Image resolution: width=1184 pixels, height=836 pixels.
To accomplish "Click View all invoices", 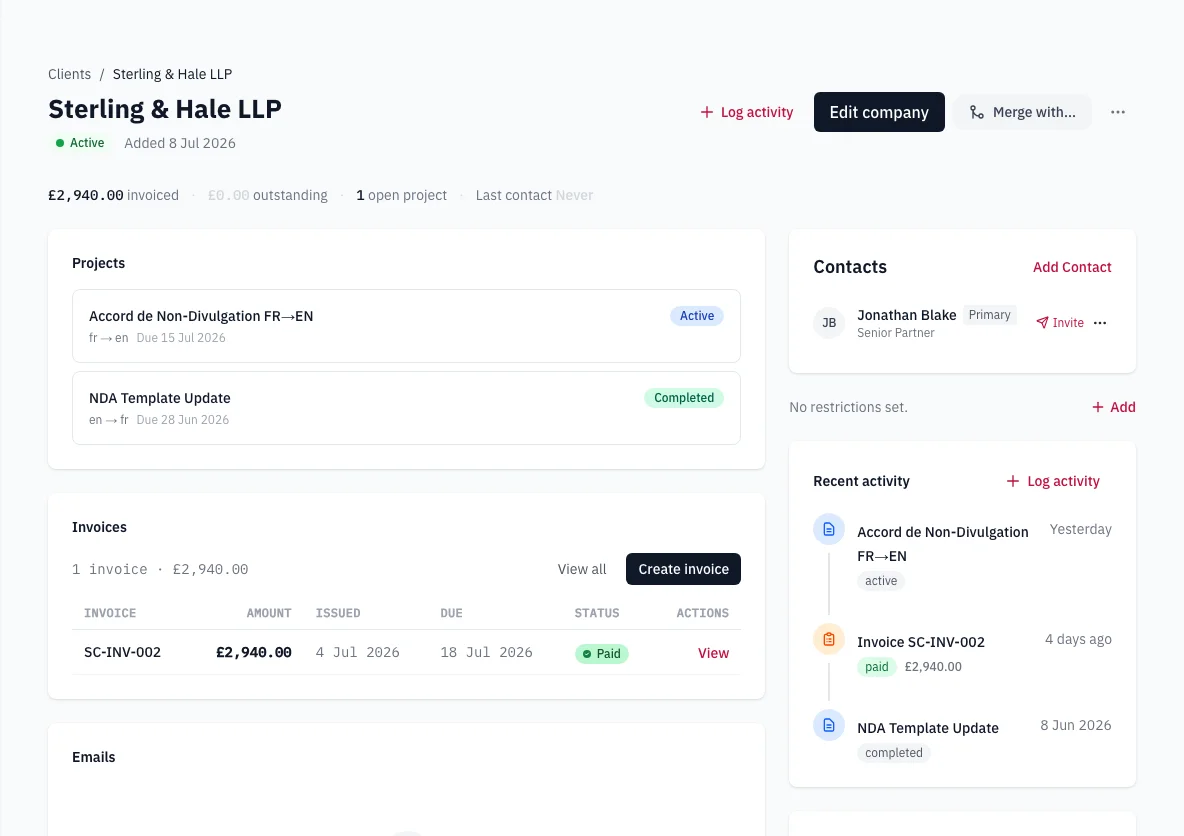I will 581,569.
